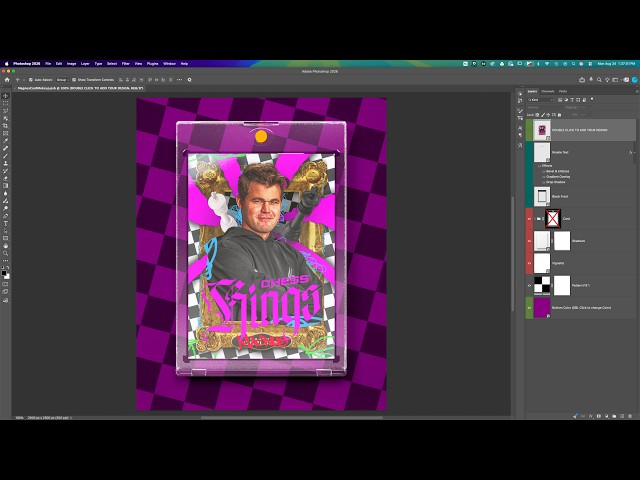Toggle Quick Mask mode icon
This screenshot has width=640, height=480.
[x=6, y=284]
